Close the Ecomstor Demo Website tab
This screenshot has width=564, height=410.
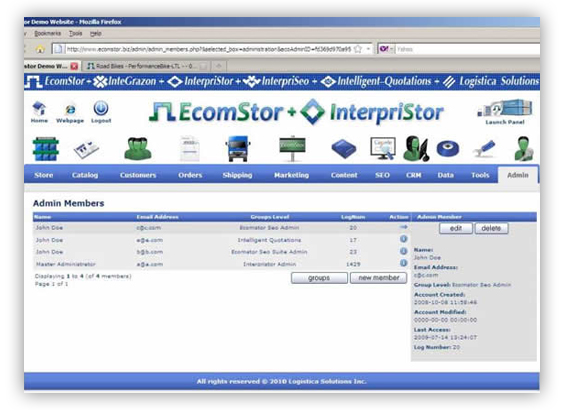74,66
